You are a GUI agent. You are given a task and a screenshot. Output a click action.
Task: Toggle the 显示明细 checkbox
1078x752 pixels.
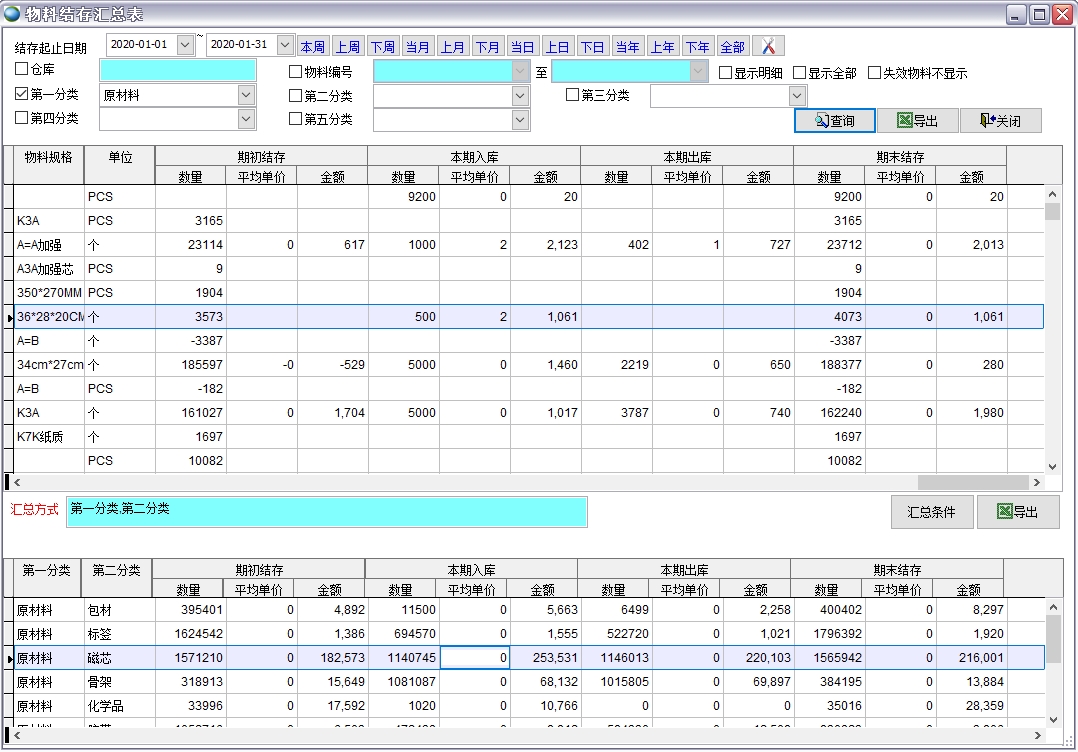coord(726,73)
